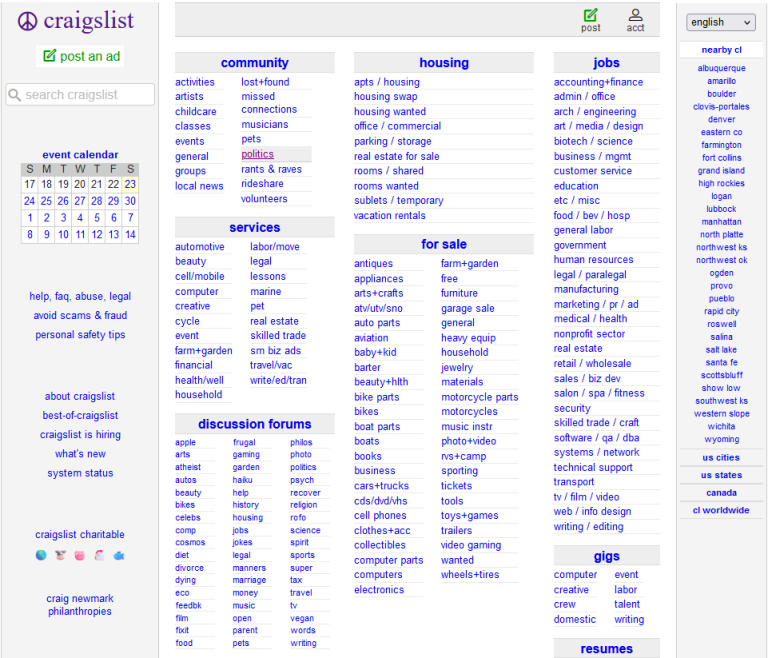Select day 14 in event calendar
768x658 pixels.
tap(130, 235)
